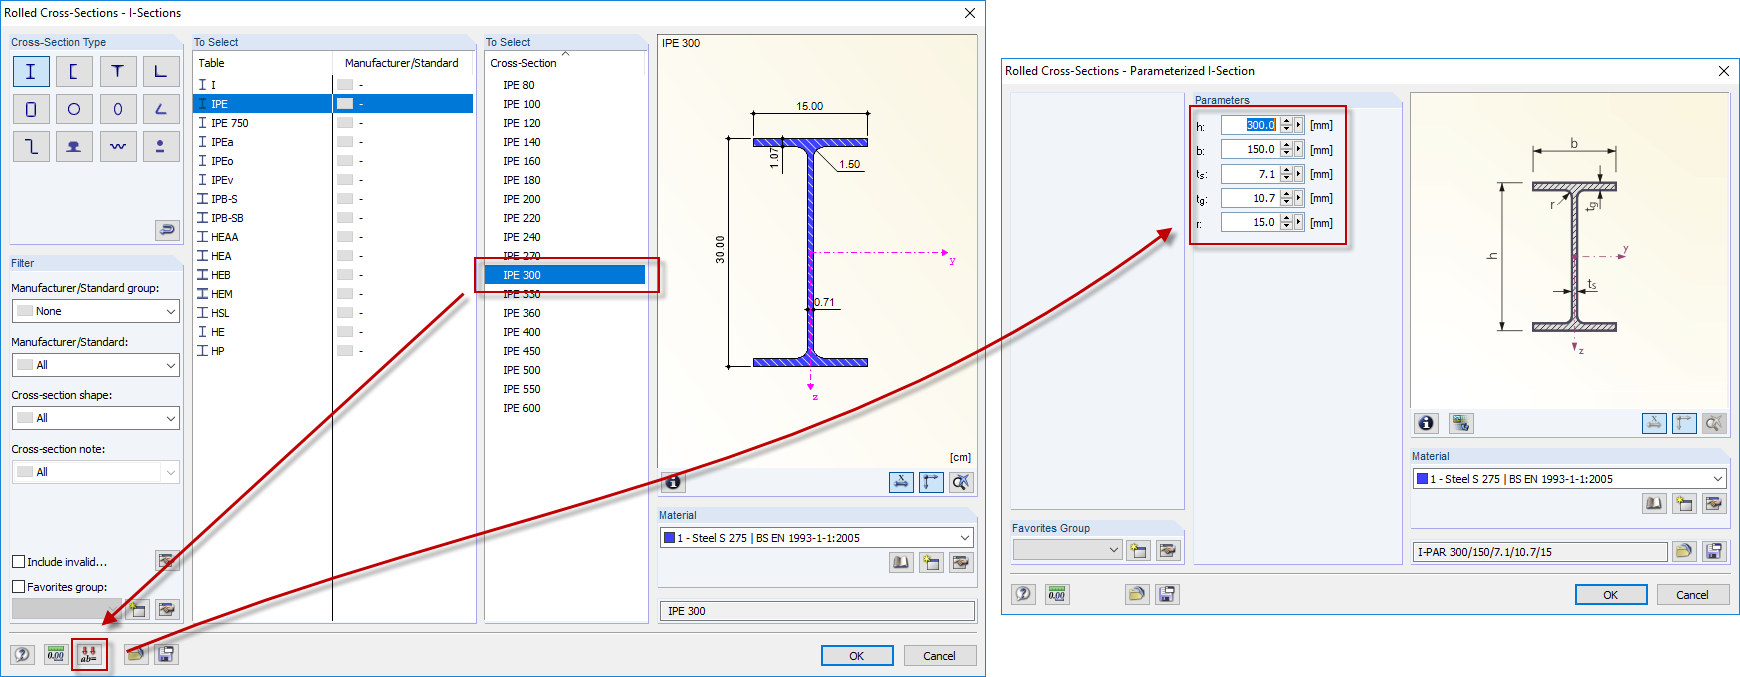Select the circular hollow section icon

pos(74,109)
